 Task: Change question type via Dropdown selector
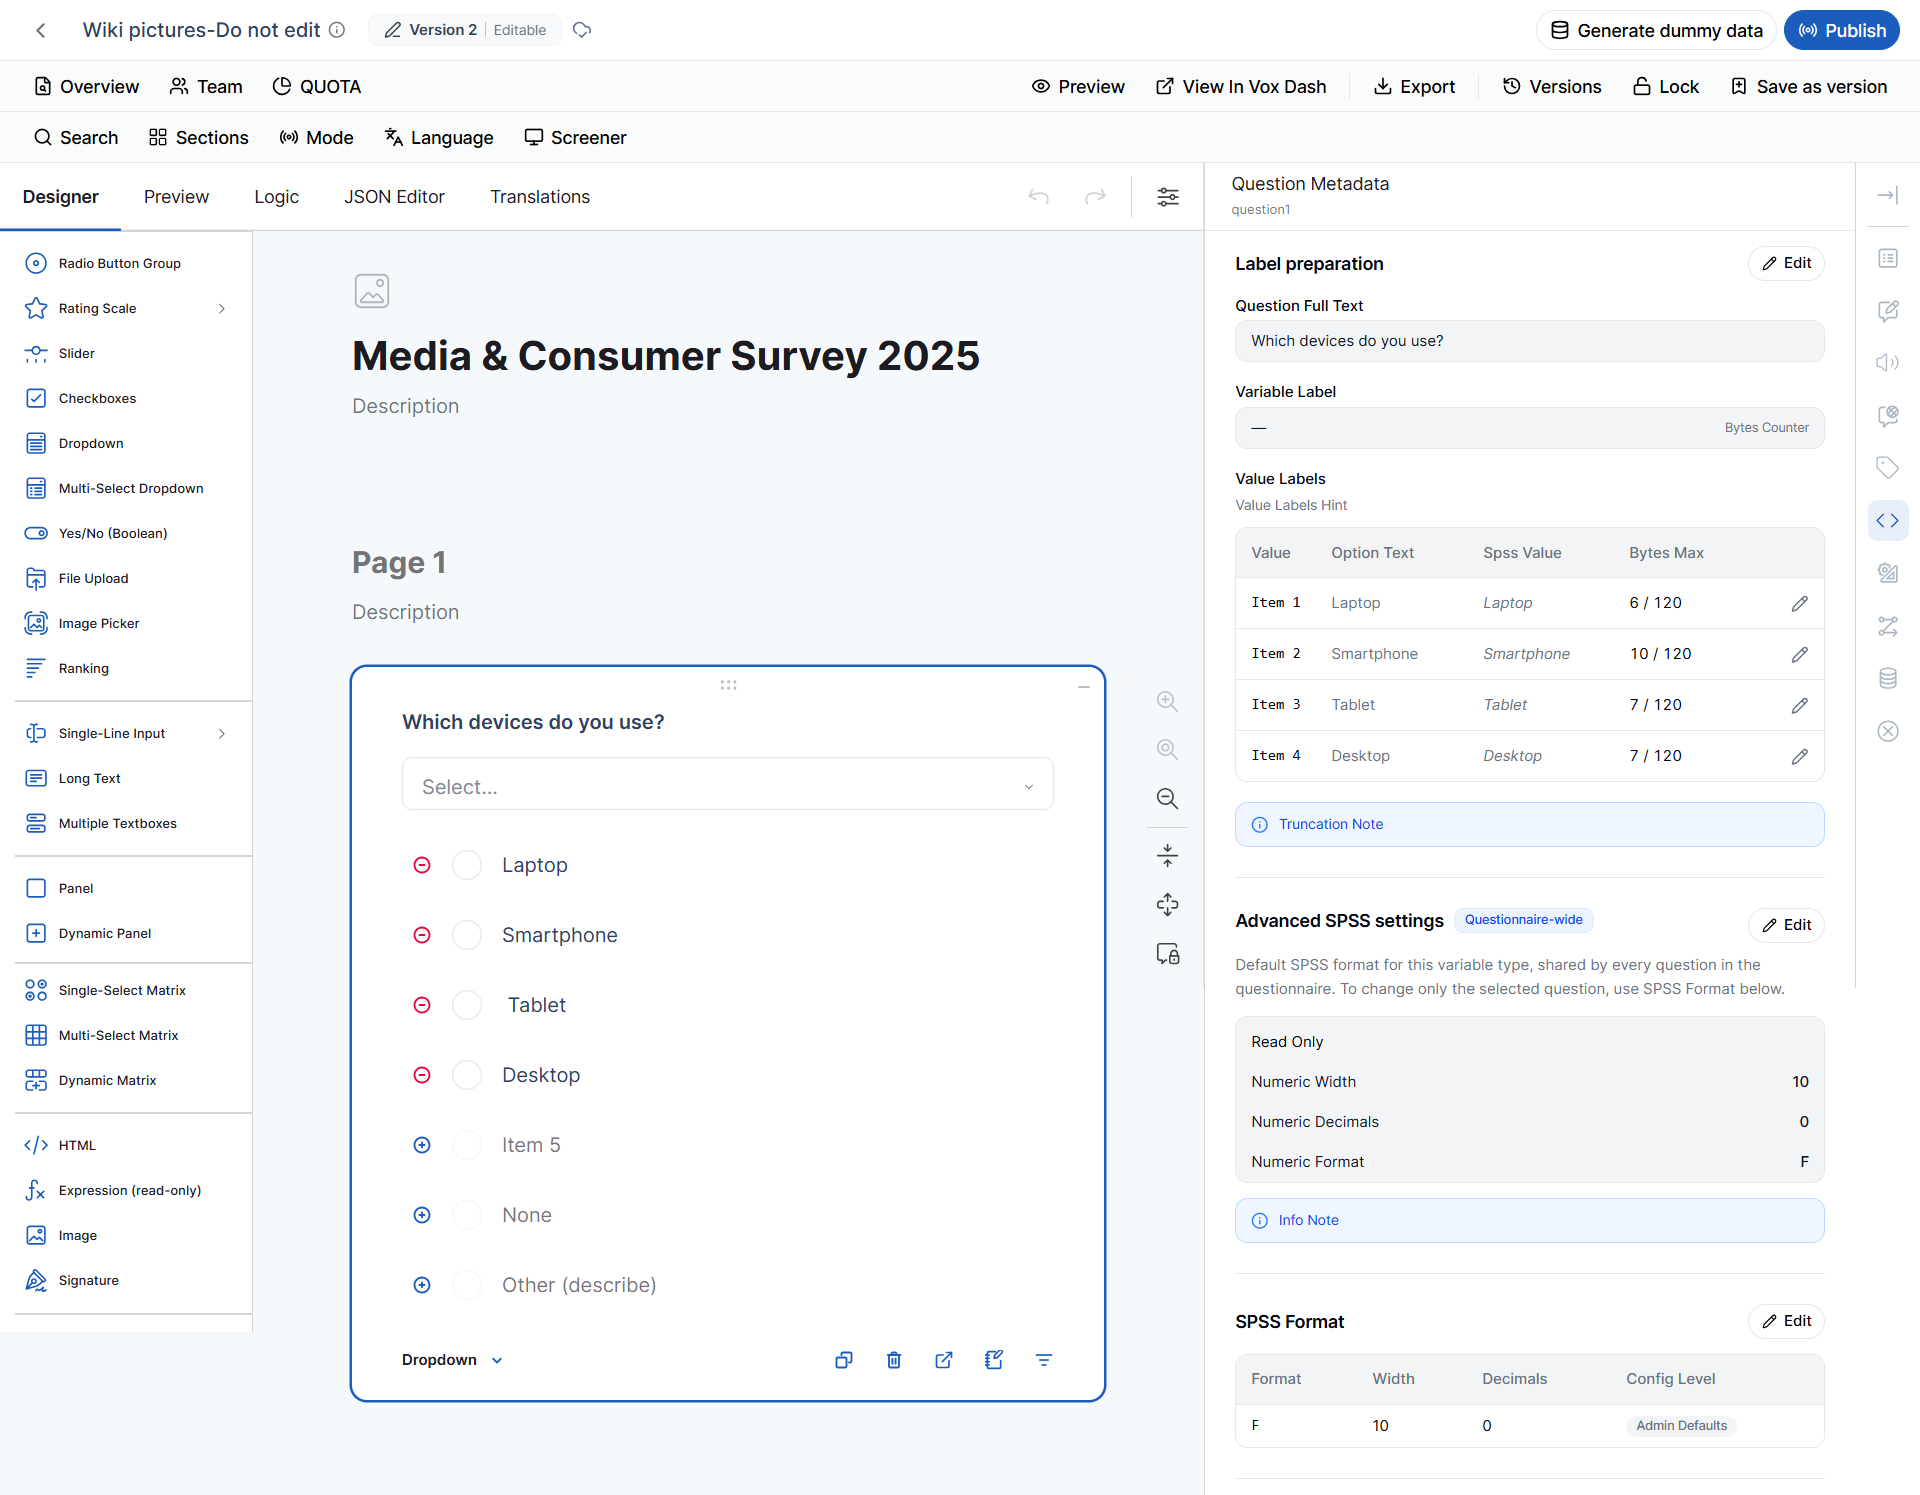tap(453, 1360)
